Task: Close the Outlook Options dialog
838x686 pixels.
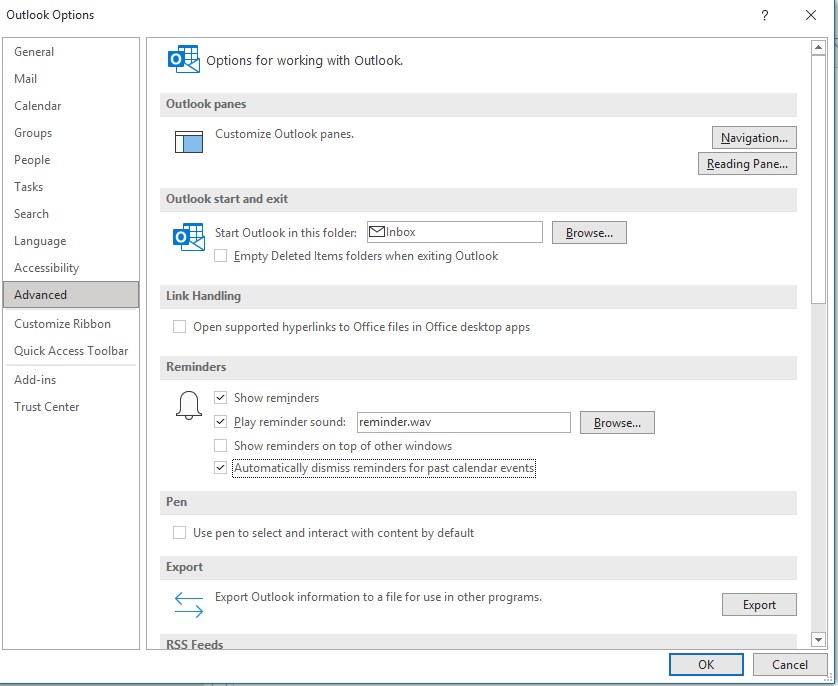Action: (x=811, y=15)
